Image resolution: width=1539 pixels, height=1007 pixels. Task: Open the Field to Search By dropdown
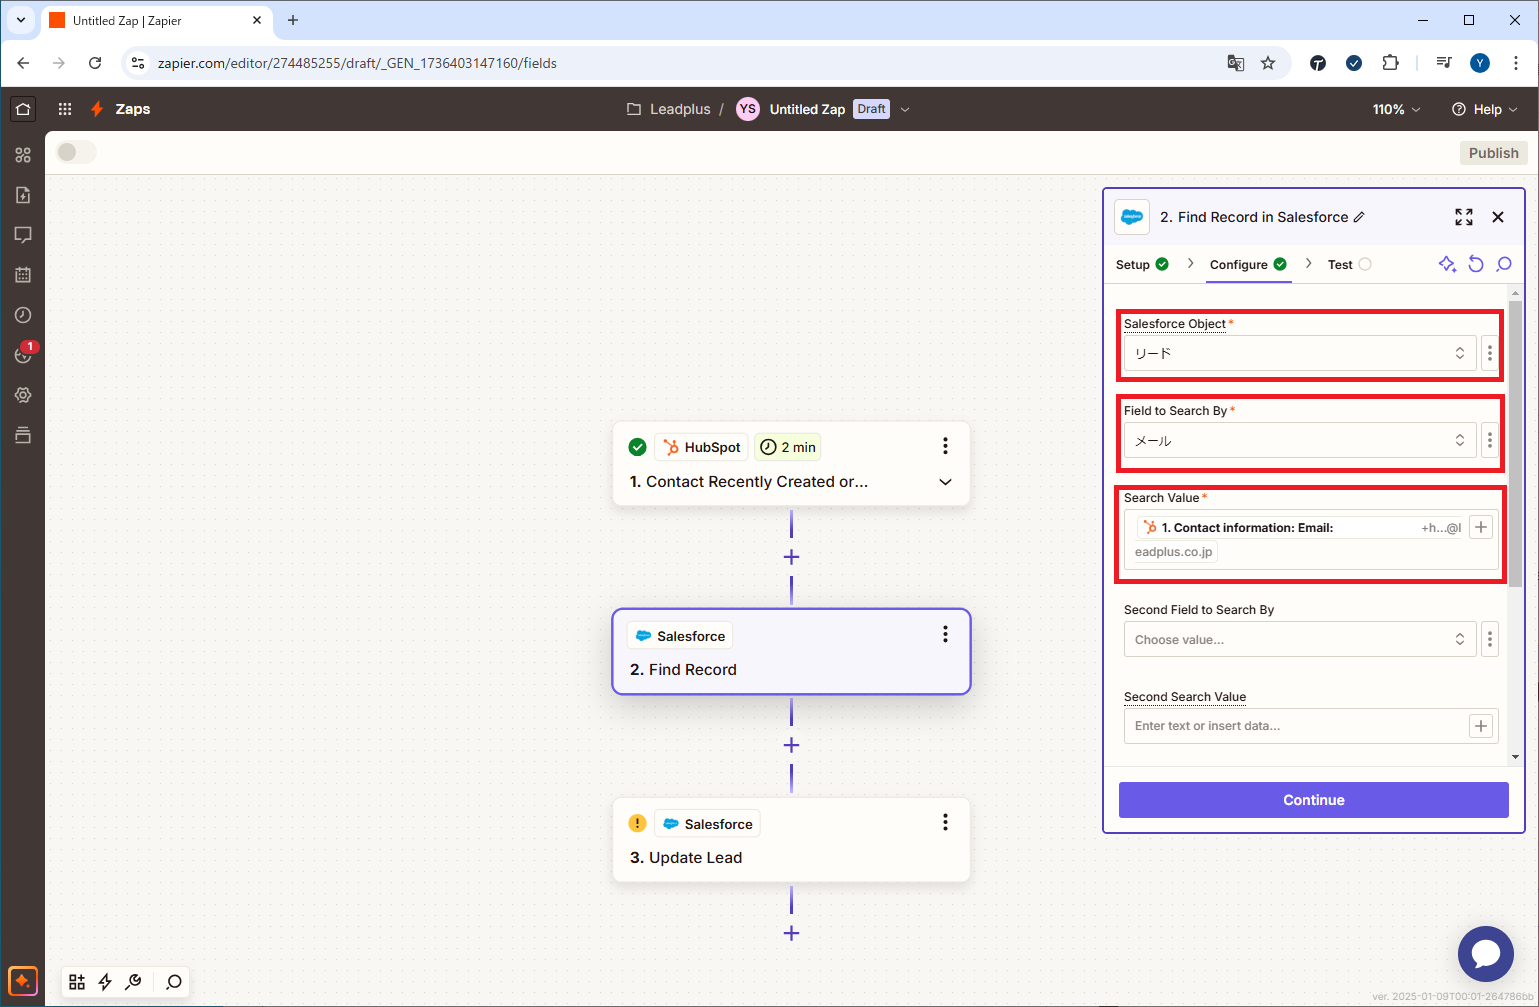pyautogui.click(x=1299, y=440)
